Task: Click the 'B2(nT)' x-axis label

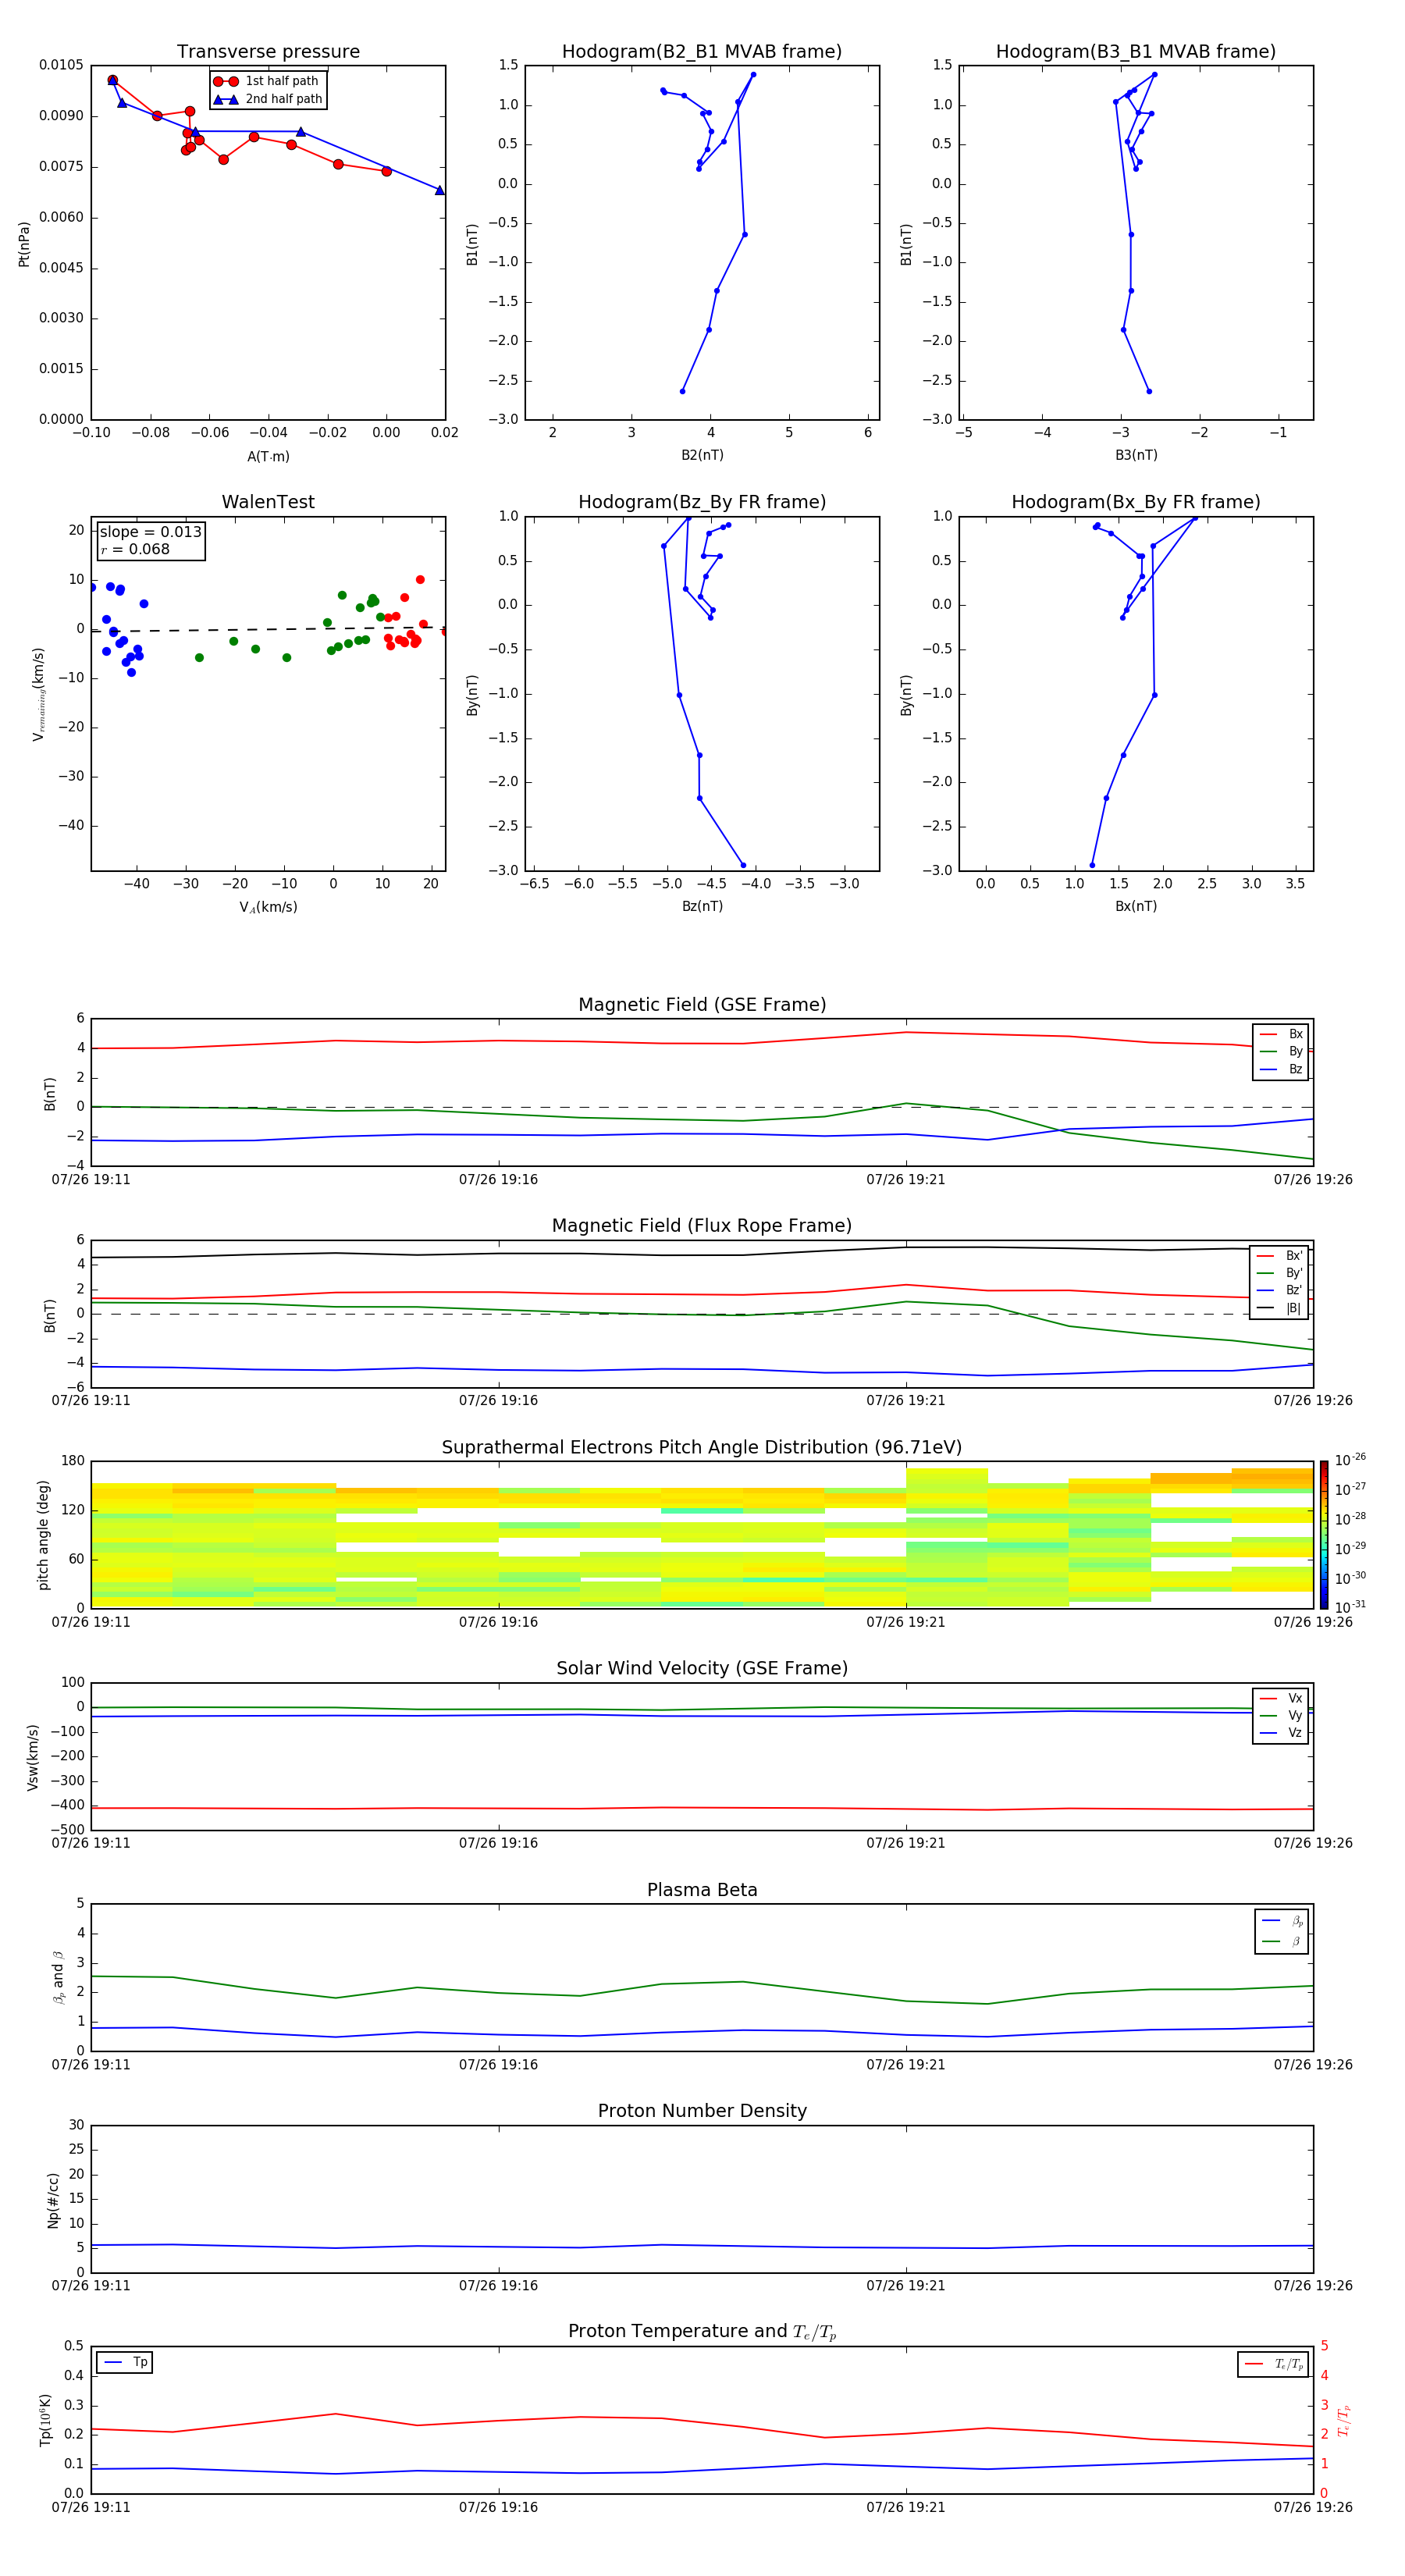Action: coord(702,455)
